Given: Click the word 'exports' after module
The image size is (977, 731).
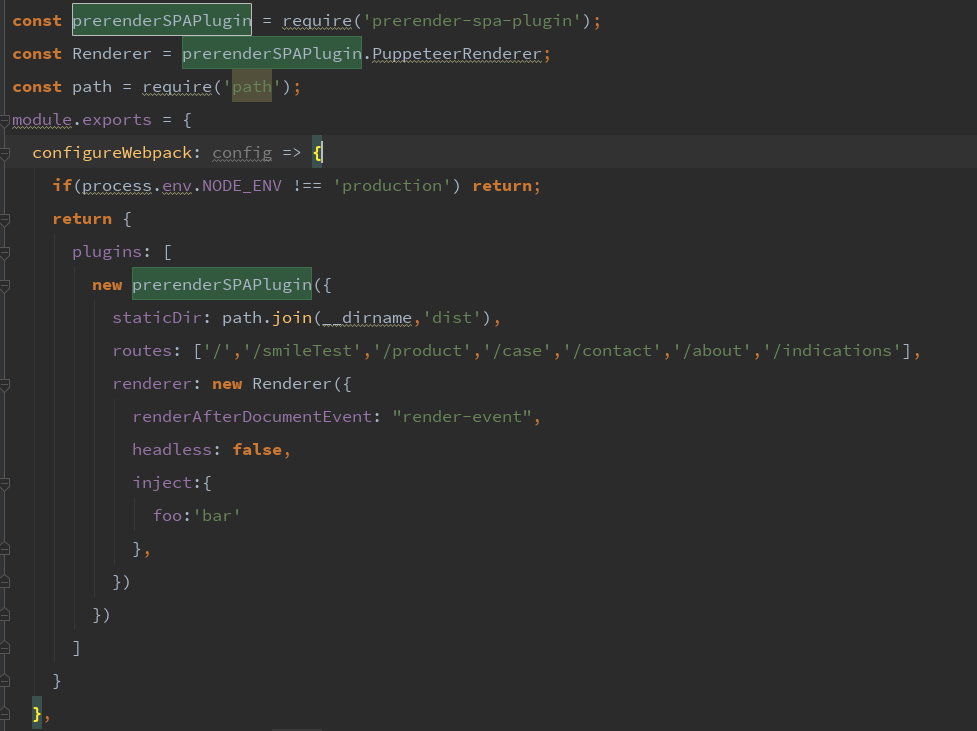Looking at the screenshot, I should [117, 120].
